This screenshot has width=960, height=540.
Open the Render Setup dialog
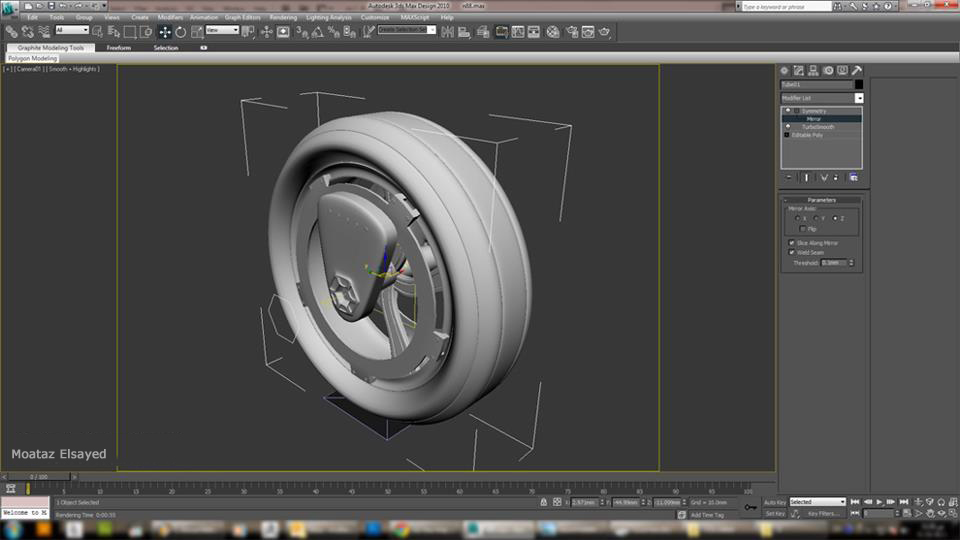[572, 32]
